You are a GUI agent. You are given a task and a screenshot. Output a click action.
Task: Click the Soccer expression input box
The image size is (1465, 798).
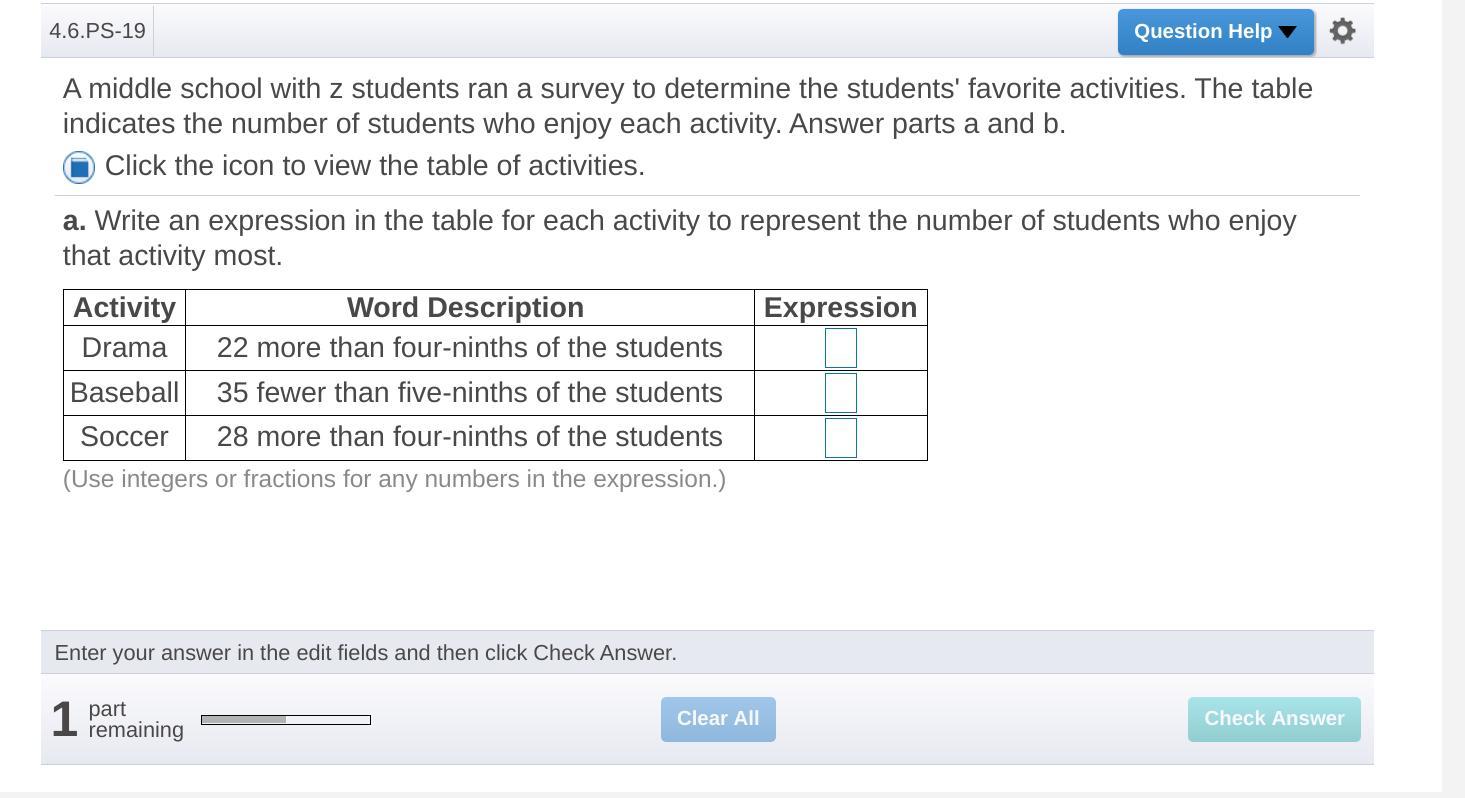[x=840, y=438]
